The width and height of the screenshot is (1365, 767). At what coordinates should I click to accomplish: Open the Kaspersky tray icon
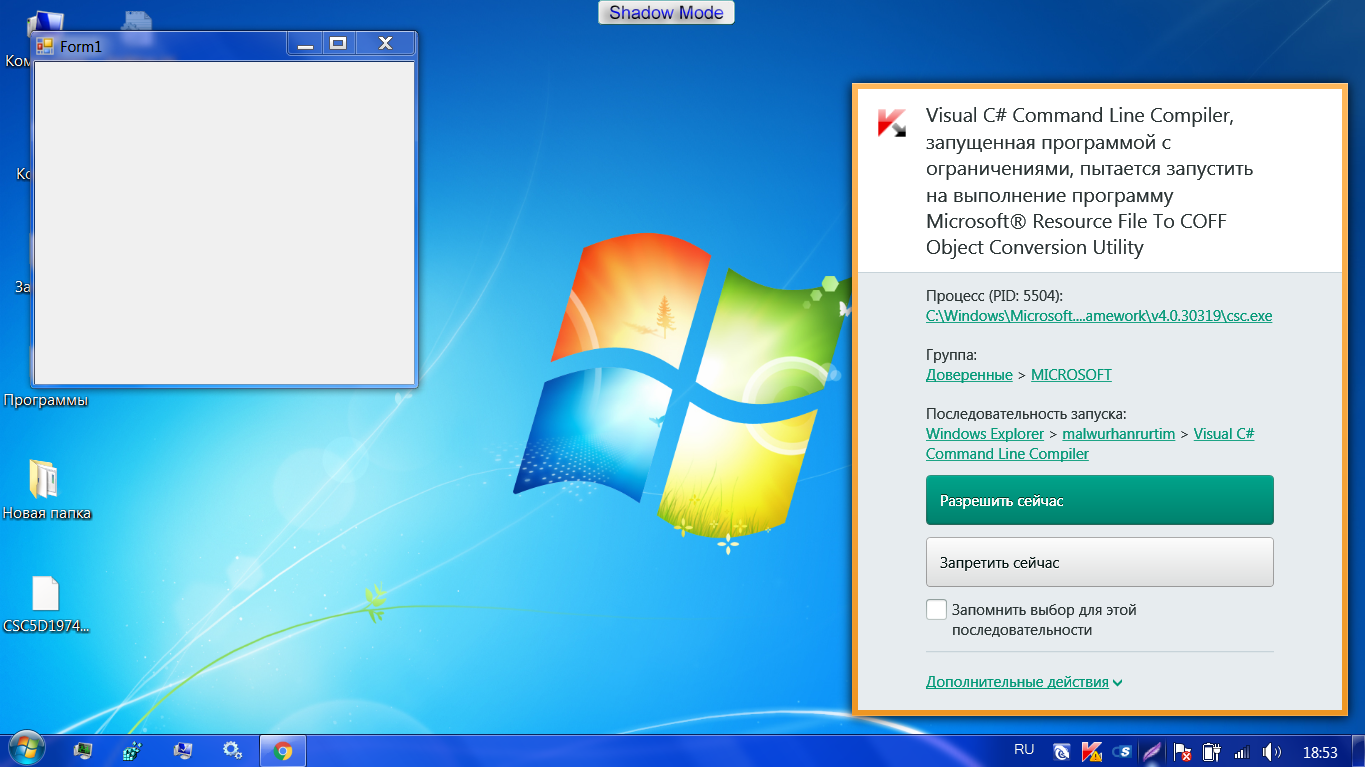[1092, 751]
